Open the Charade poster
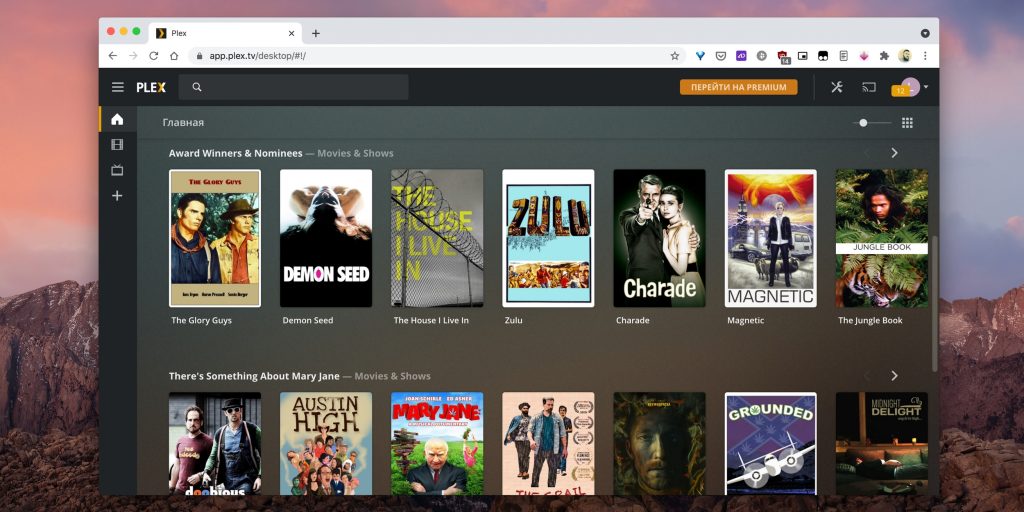The image size is (1024, 512). [x=659, y=238]
